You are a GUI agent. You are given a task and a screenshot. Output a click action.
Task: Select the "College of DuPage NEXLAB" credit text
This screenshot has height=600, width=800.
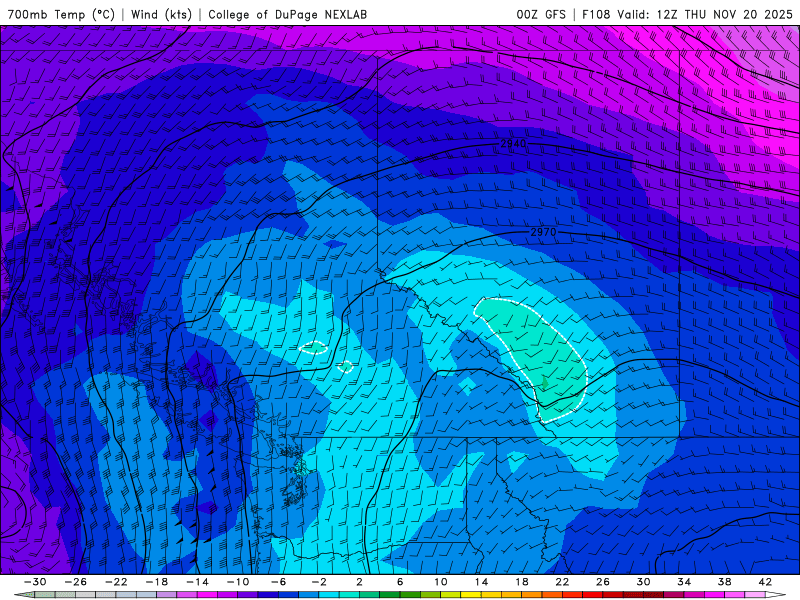(x=287, y=14)
